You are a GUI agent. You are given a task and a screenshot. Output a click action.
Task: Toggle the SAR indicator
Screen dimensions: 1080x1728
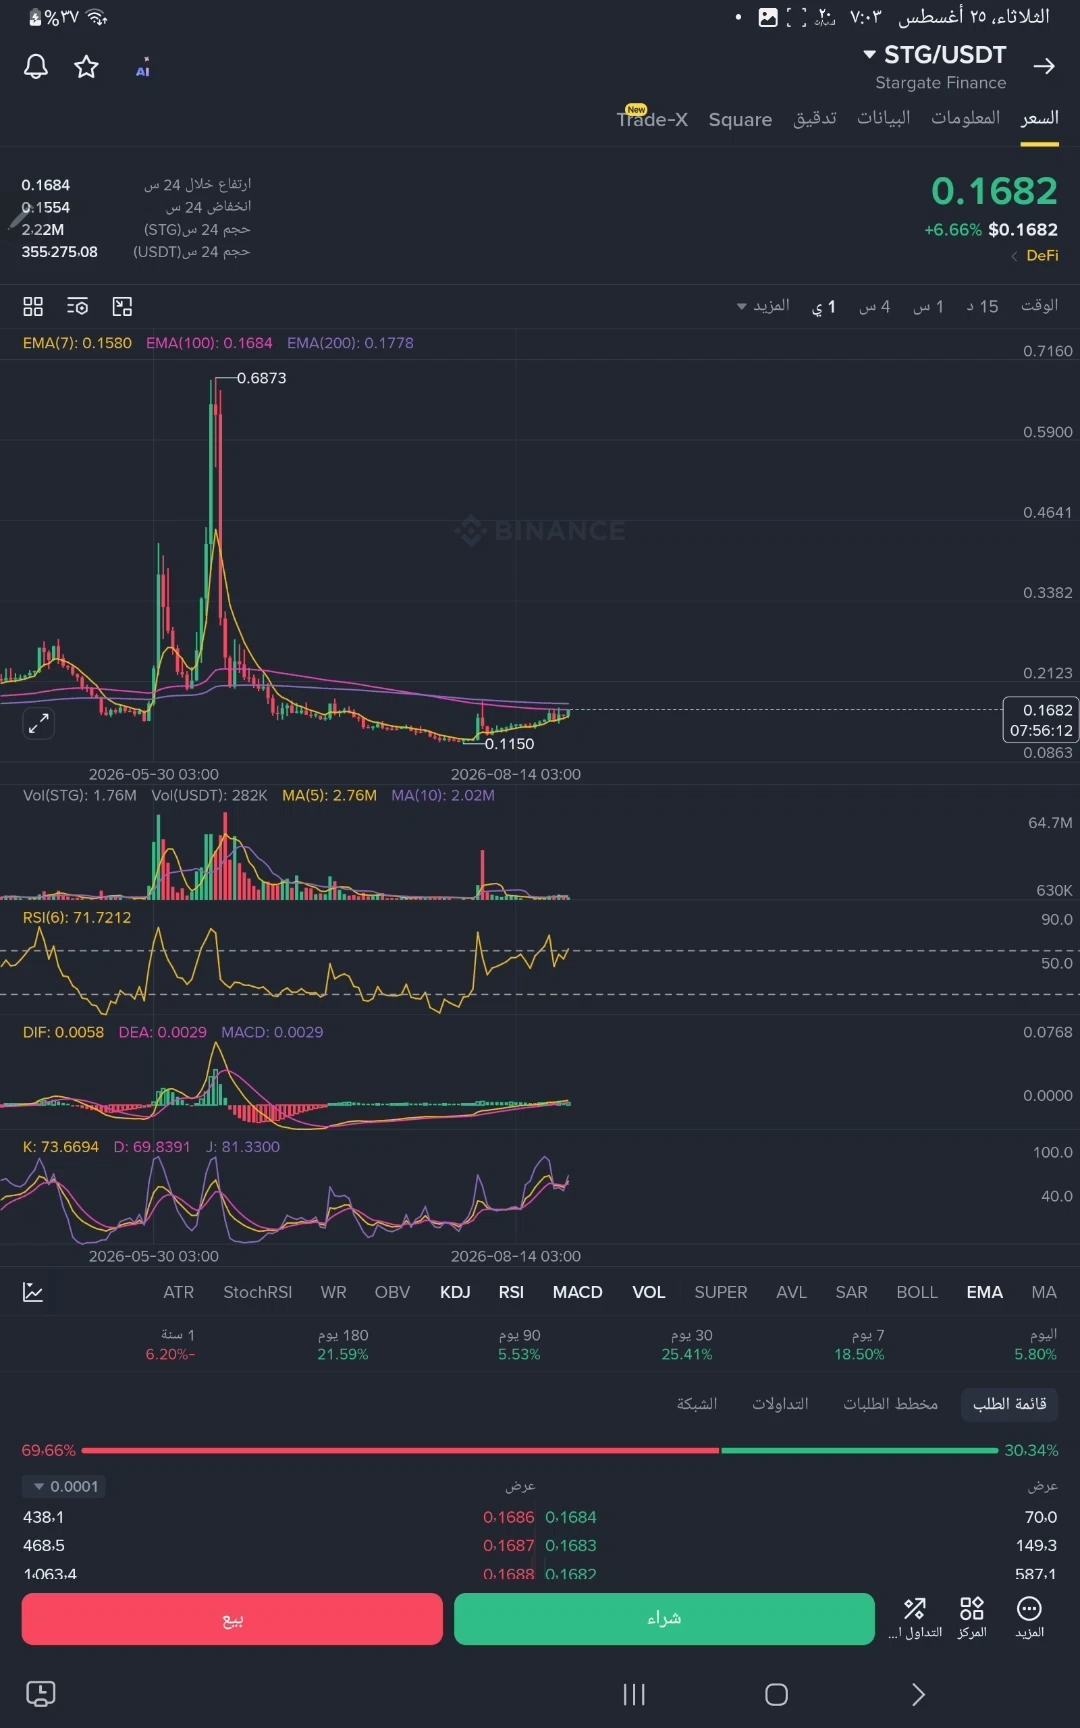click(852, 1292)
